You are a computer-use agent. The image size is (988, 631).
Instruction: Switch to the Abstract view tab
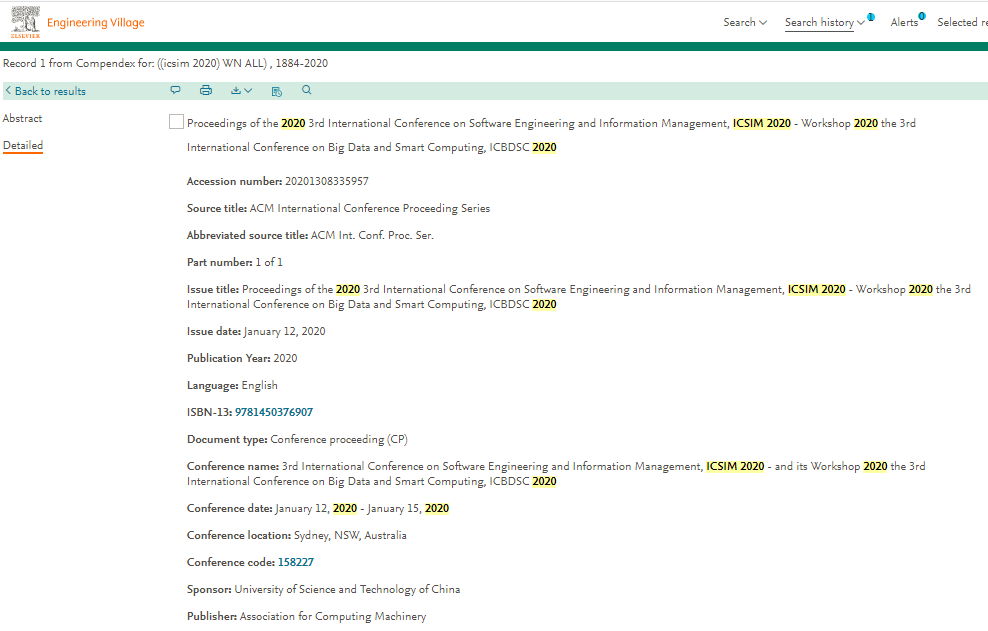click(23, 119)
